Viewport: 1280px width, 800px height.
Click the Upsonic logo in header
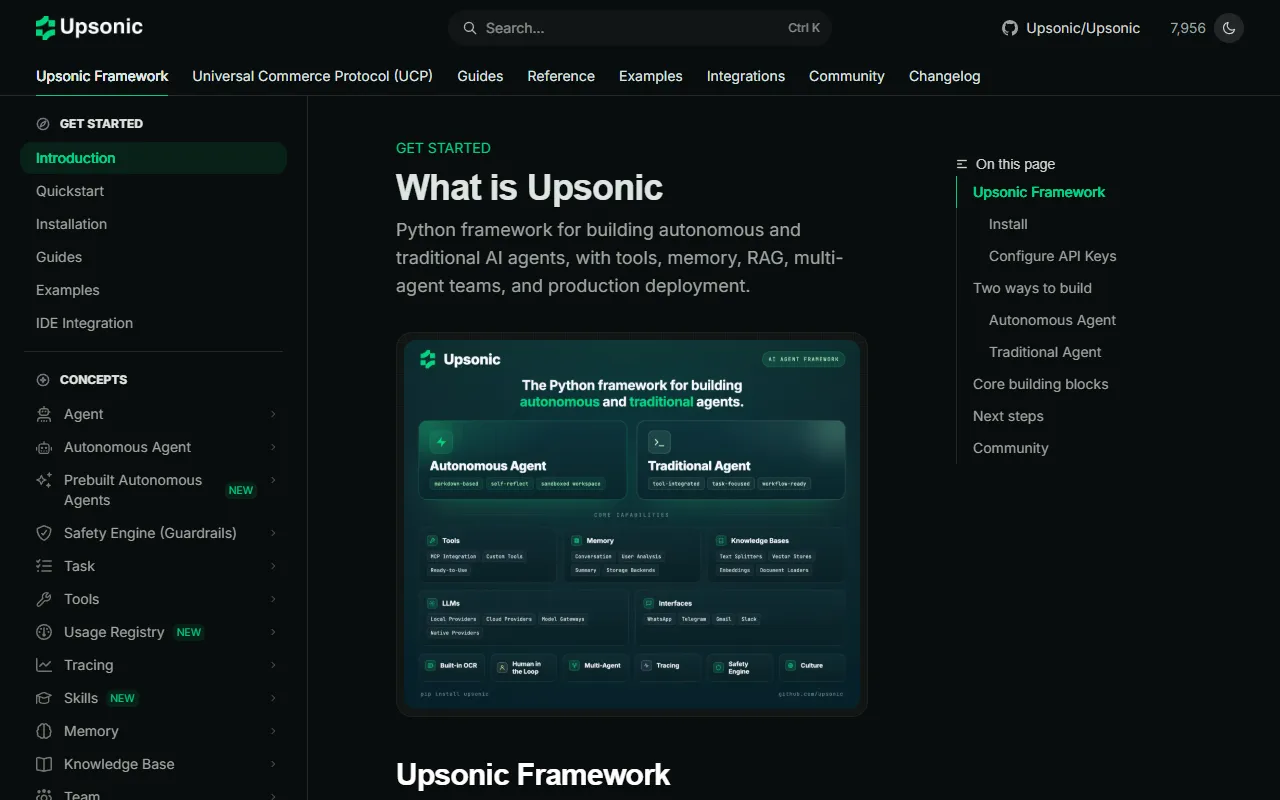point(89,28)
